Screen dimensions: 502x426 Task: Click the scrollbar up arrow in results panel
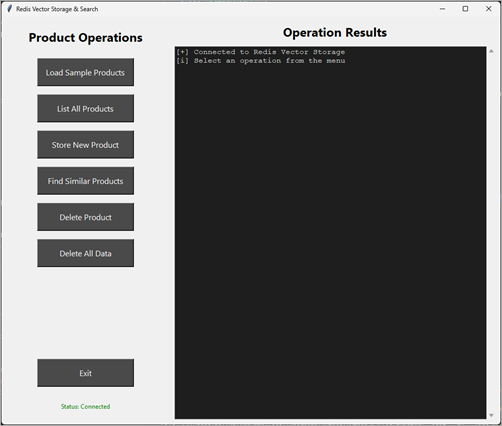[491, 51]
